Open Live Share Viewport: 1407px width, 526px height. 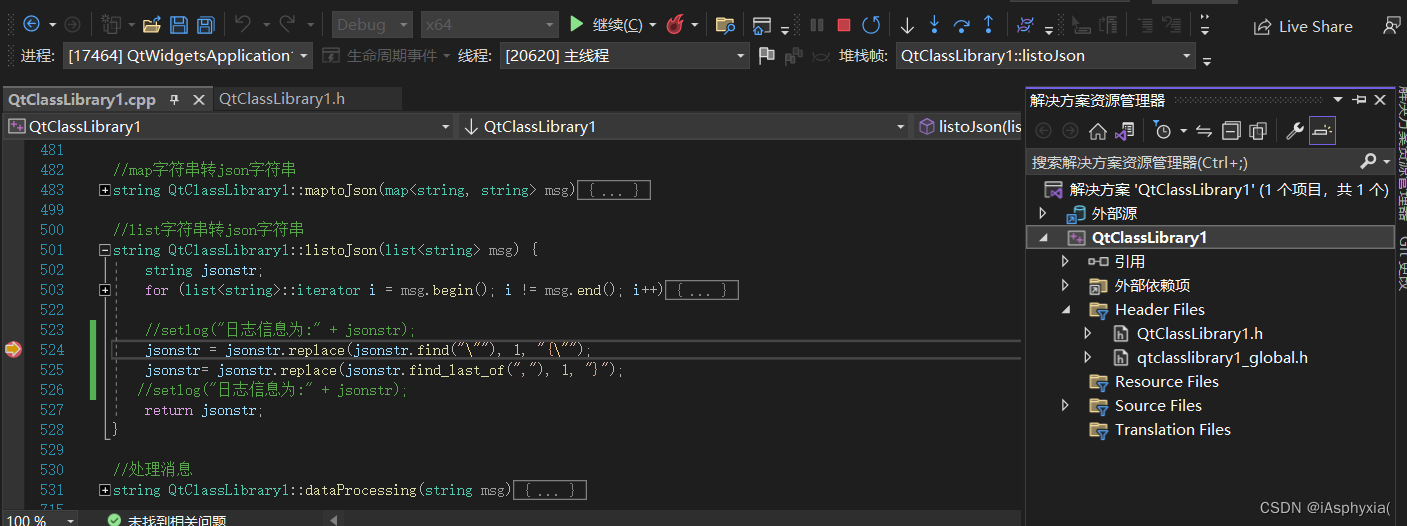(x=1303, y=27)
